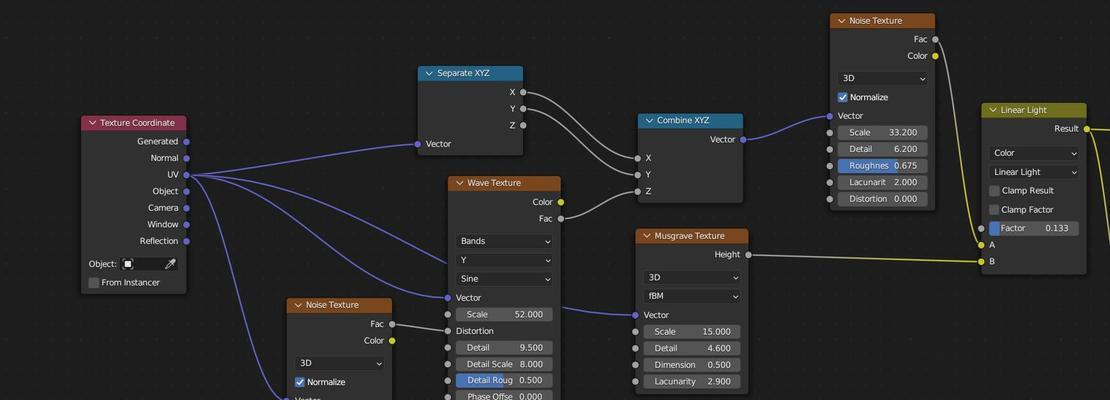Click the Lacunarity field in Musgrave Texture

coord(692,382)
